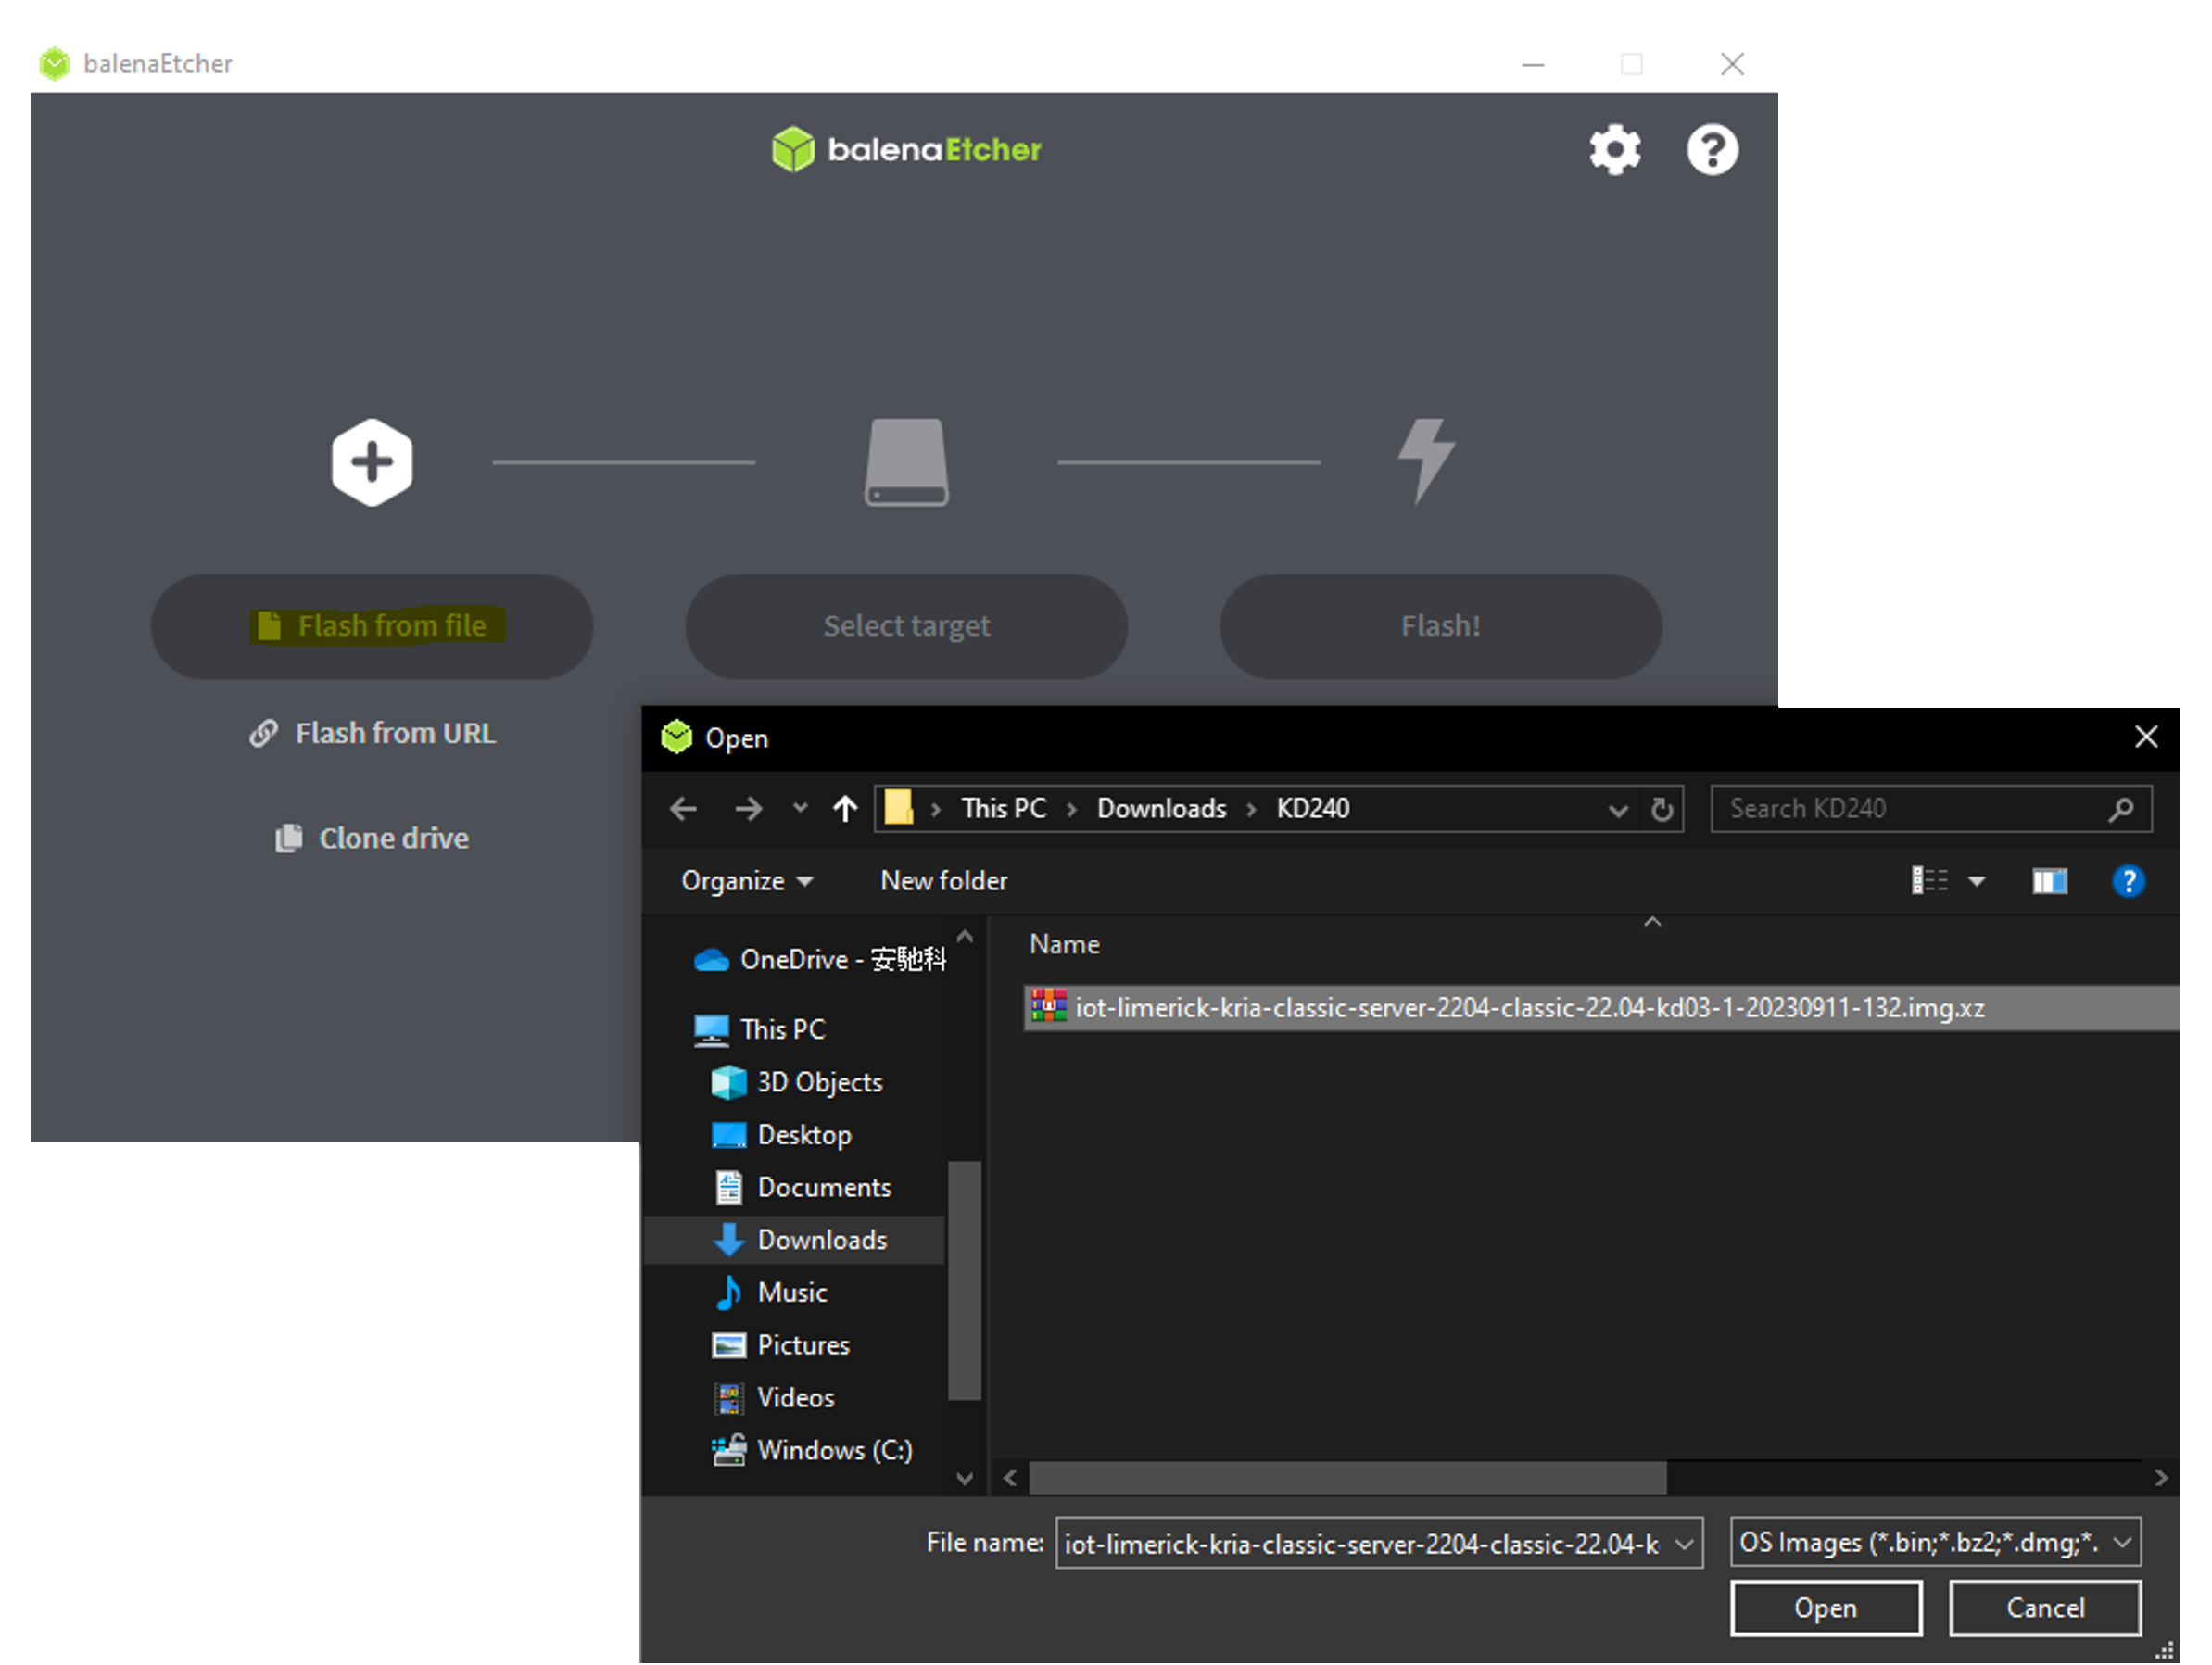This screenshot has width=2212, height=1665.
Task: Open the change view options arrow
Action: pos(1977,881)
